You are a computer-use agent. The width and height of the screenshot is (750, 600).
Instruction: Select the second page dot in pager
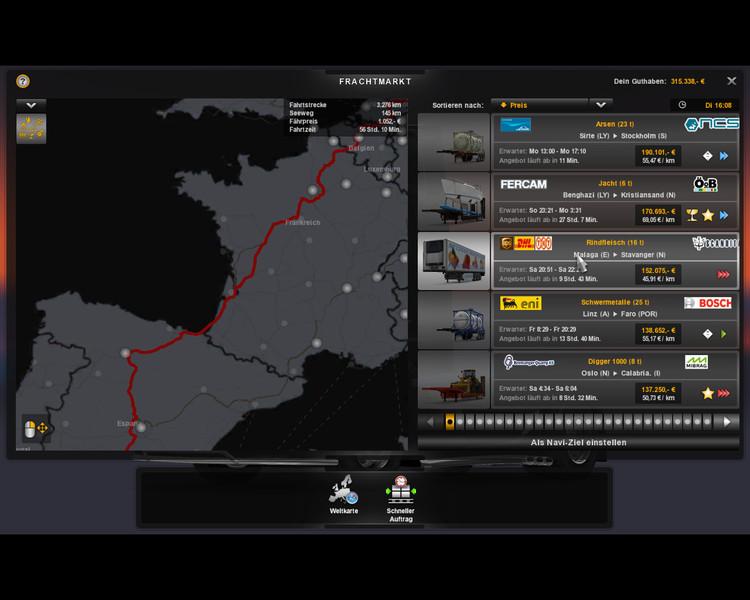pos(462,422)
